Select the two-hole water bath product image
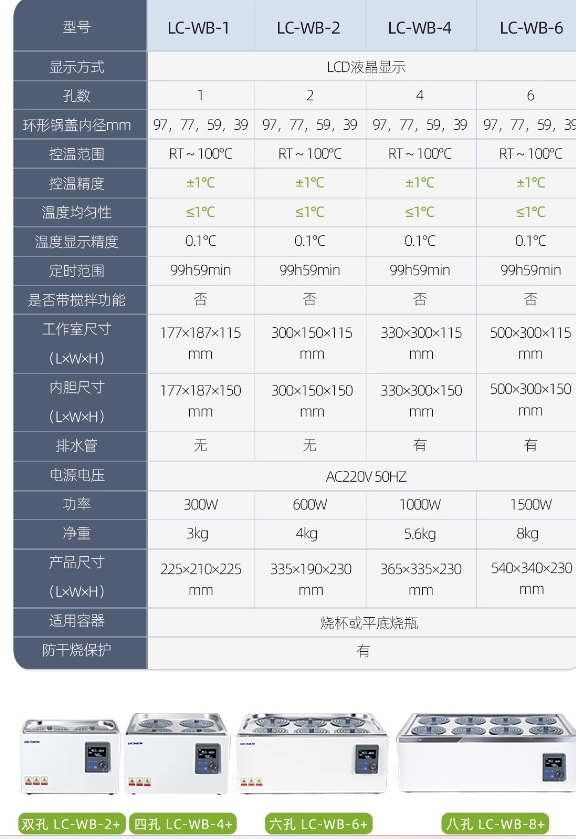Viewport: 576px width, 839px height. click(70, 756)
